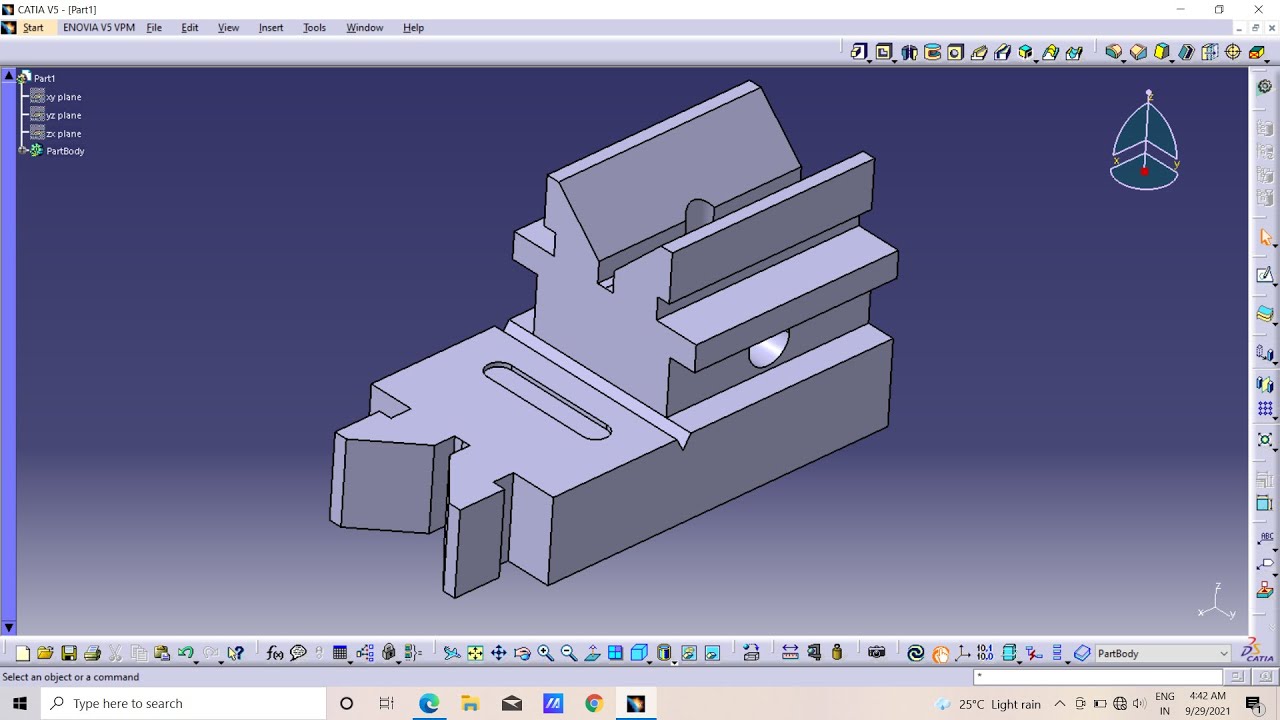This screenshot has width=1280, height=720.
Task: Click the Measure Between icon
Action: pos(790,653)
